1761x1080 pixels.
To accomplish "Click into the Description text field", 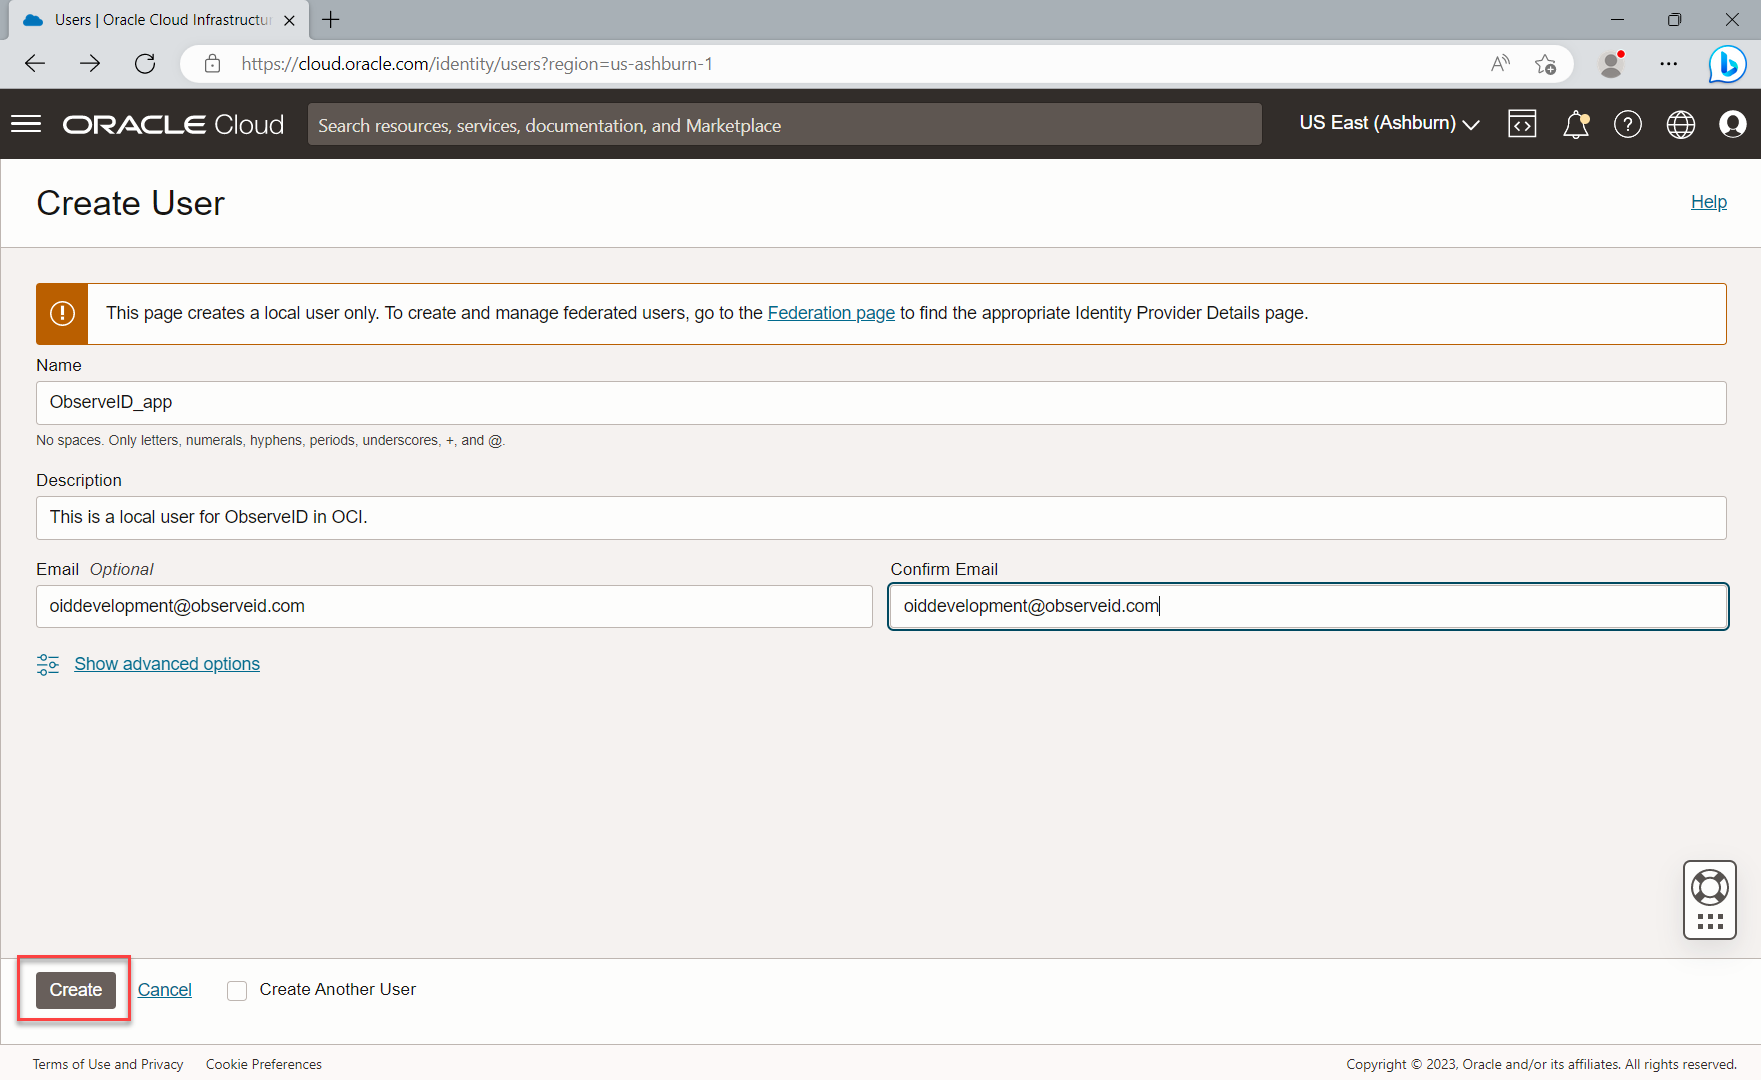I will pyautogui.click(x=880, y=518).
